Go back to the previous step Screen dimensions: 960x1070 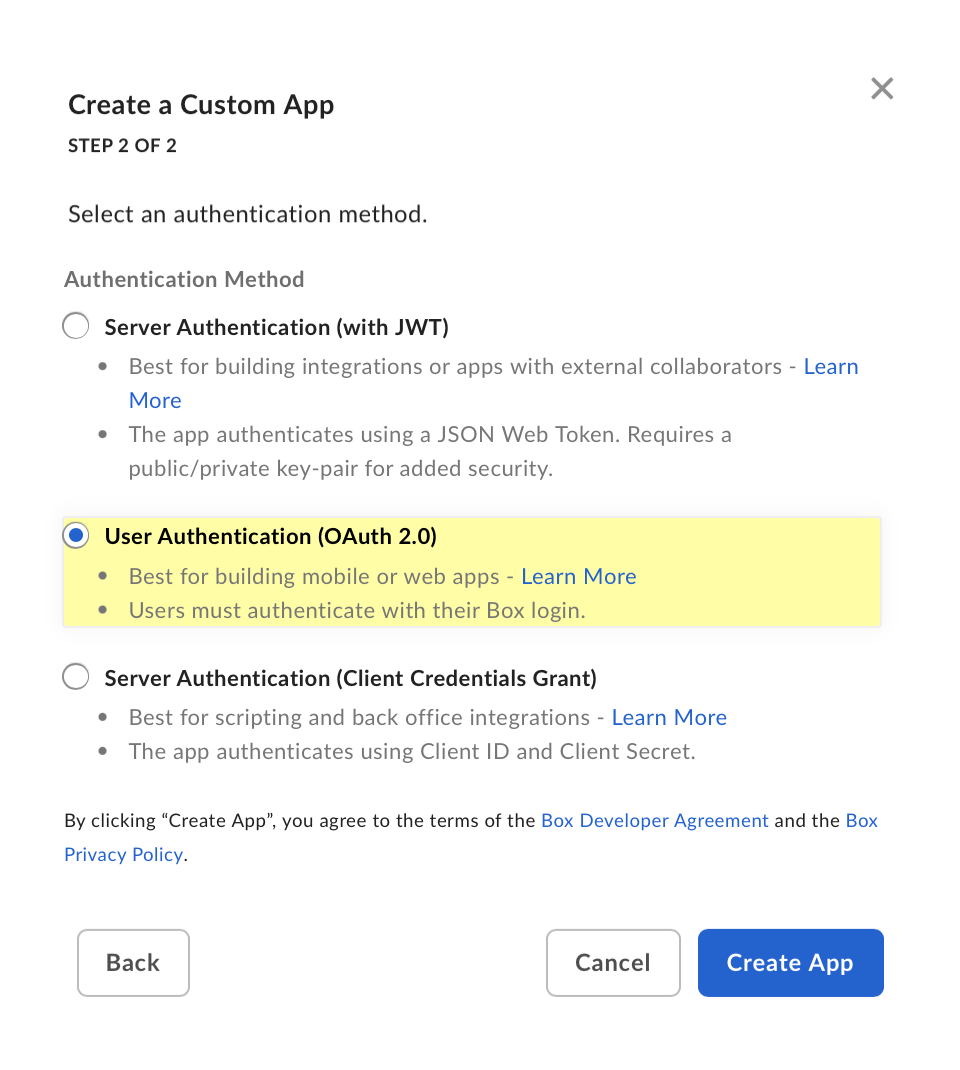point(133,963)
